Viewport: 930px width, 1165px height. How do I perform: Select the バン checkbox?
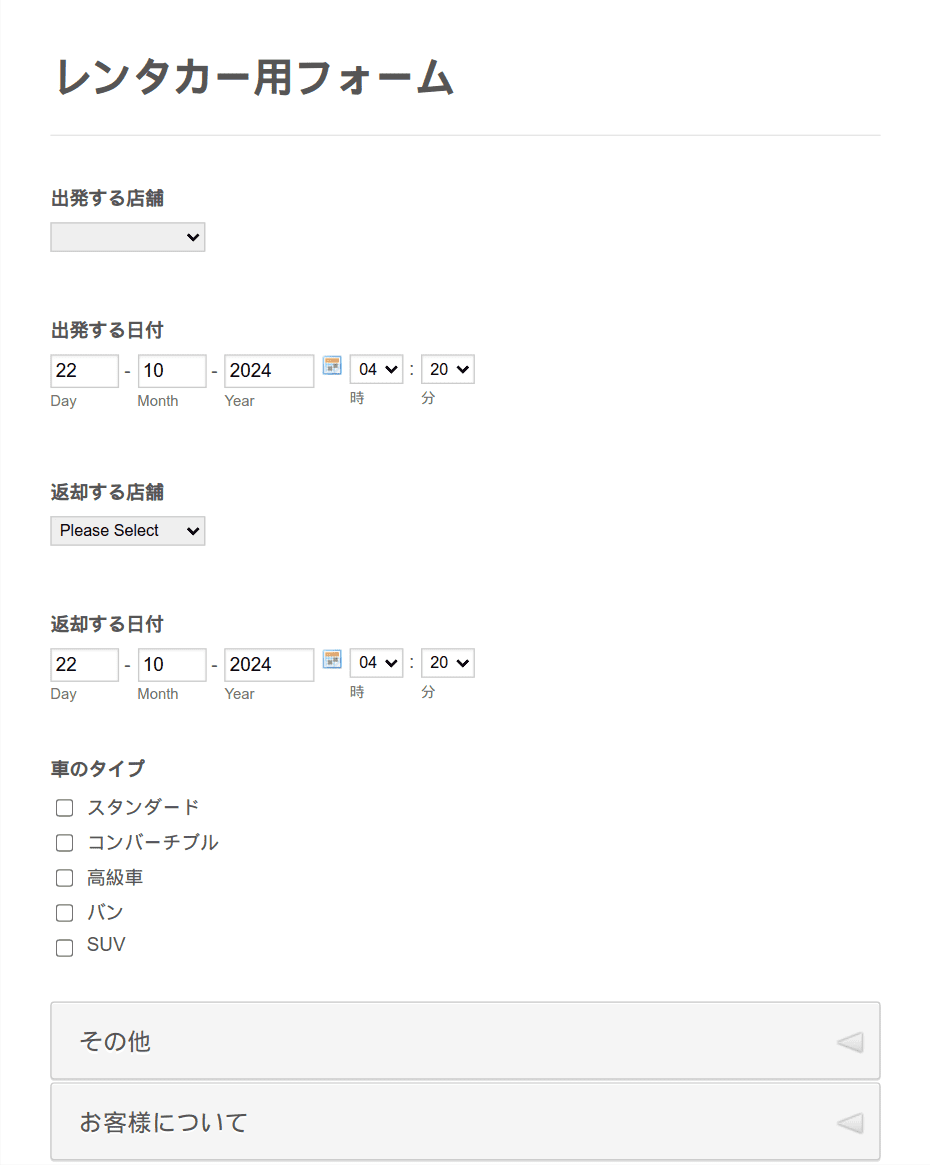click(x=65, y=912)
